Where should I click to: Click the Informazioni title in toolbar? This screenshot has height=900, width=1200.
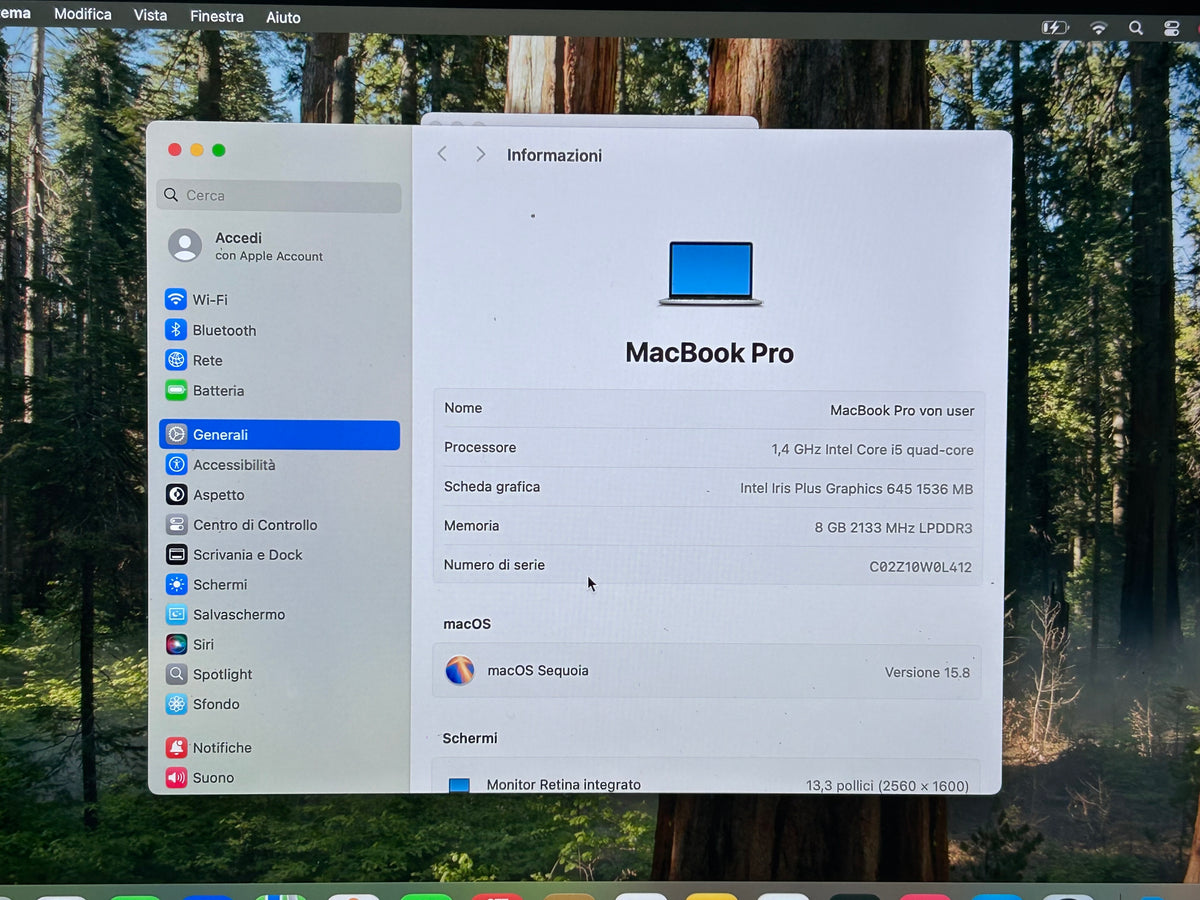point(554,155)
